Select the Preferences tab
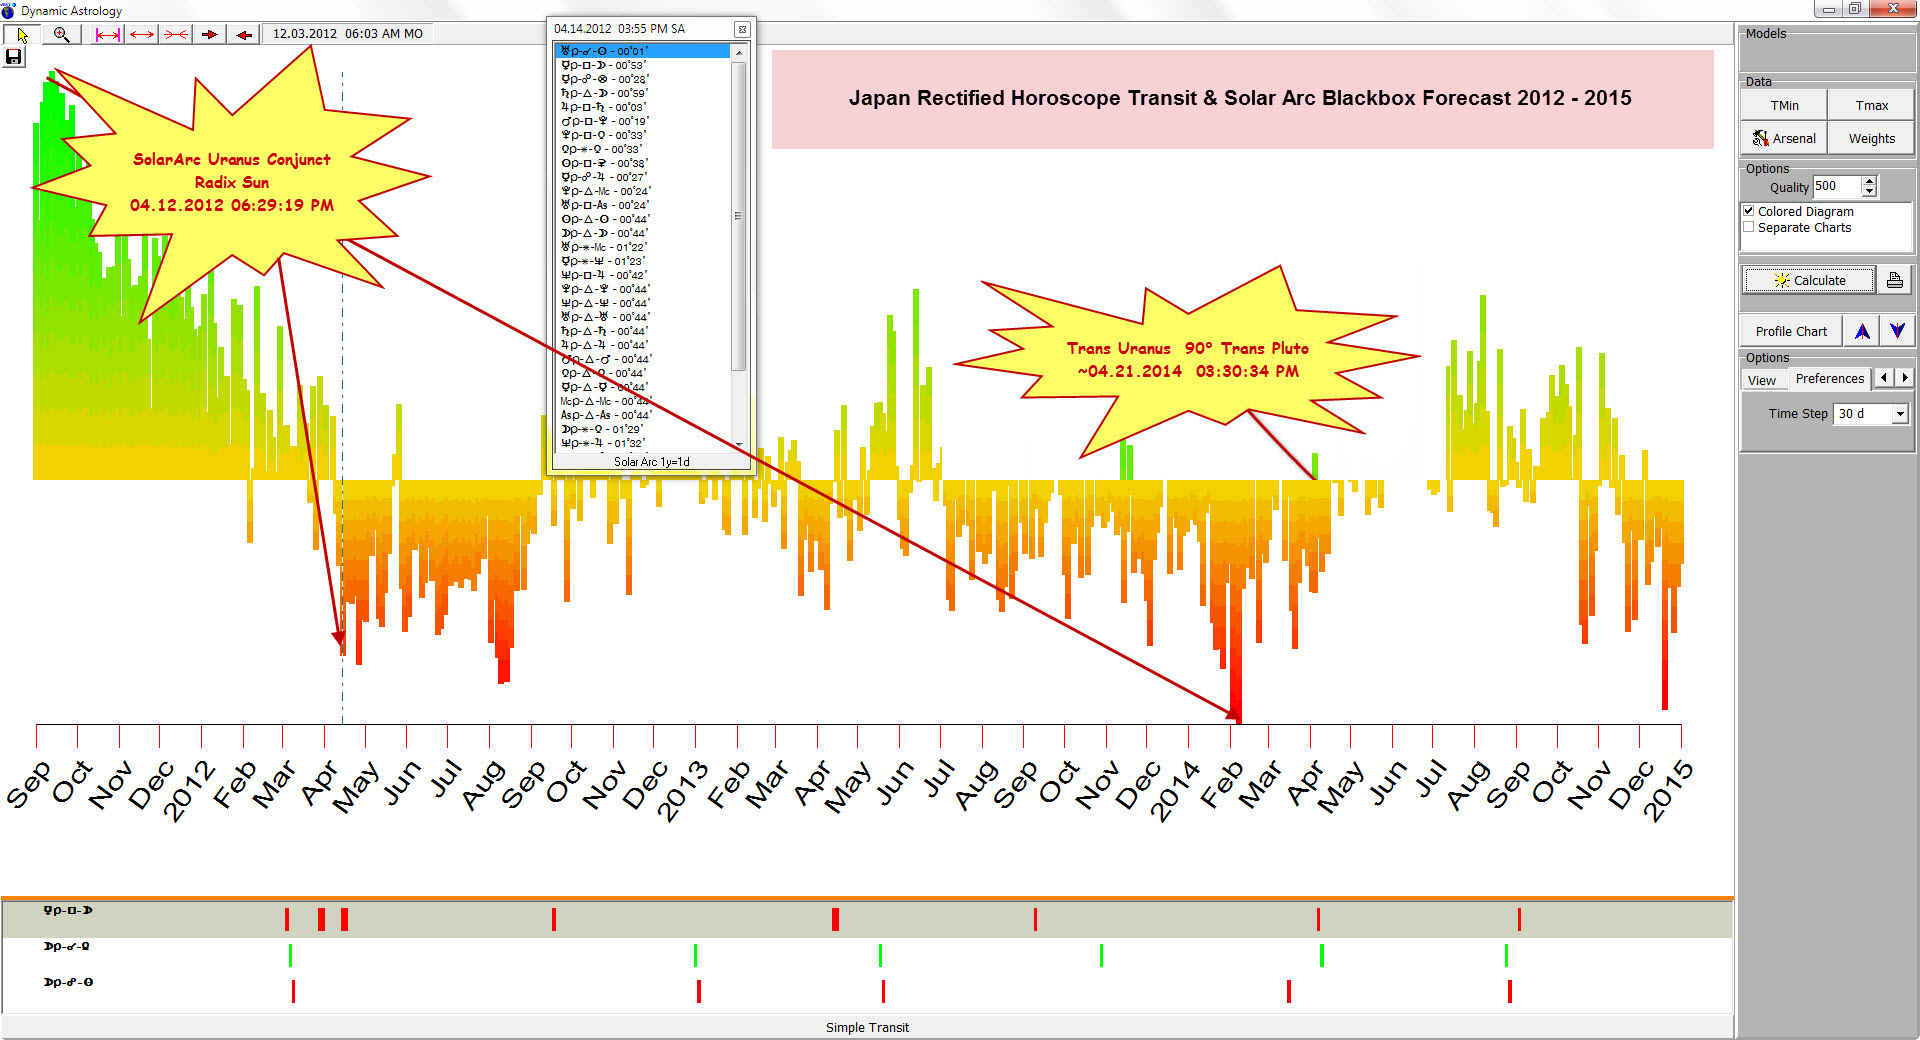Viewport: 1920px width, 1040px height. pos(1829,379)
